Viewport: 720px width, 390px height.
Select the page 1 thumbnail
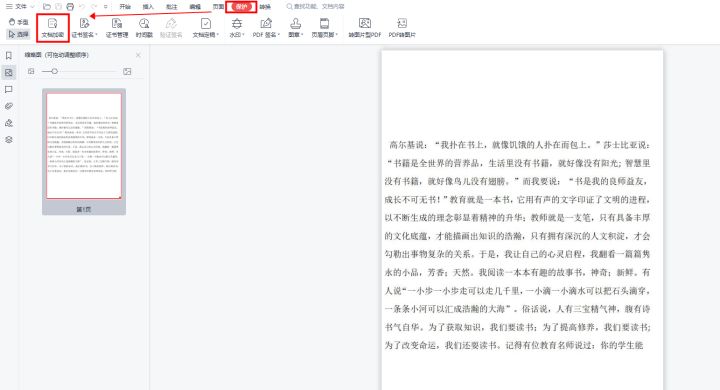[84, 146]
